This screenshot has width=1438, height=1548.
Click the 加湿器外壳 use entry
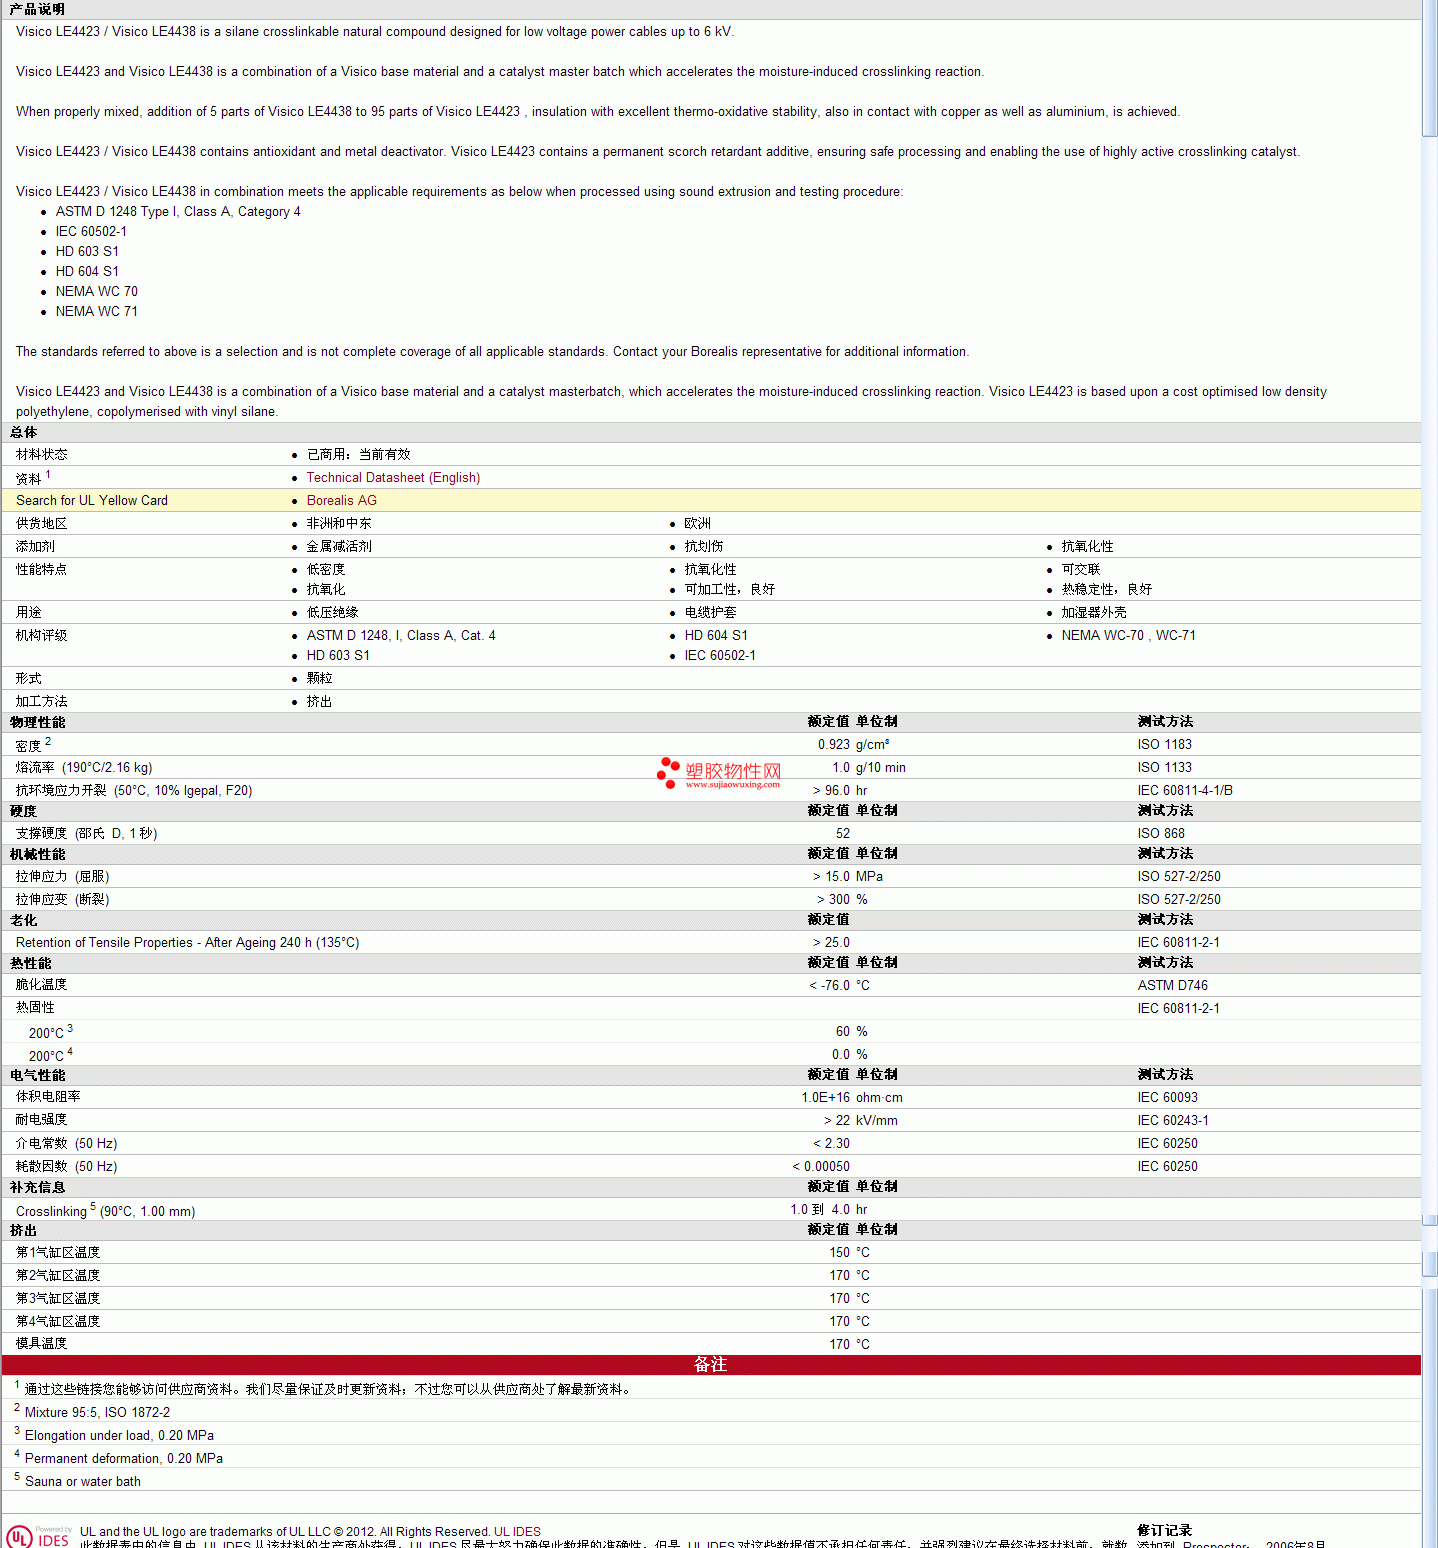(x=1094, y=613)
